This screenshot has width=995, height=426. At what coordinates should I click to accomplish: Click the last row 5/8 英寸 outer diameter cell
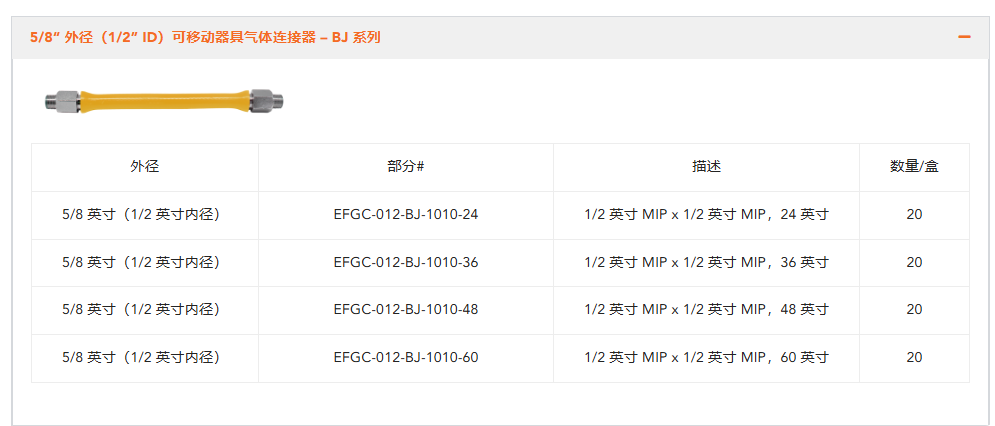pyautogui.click(x=145, y=358)
